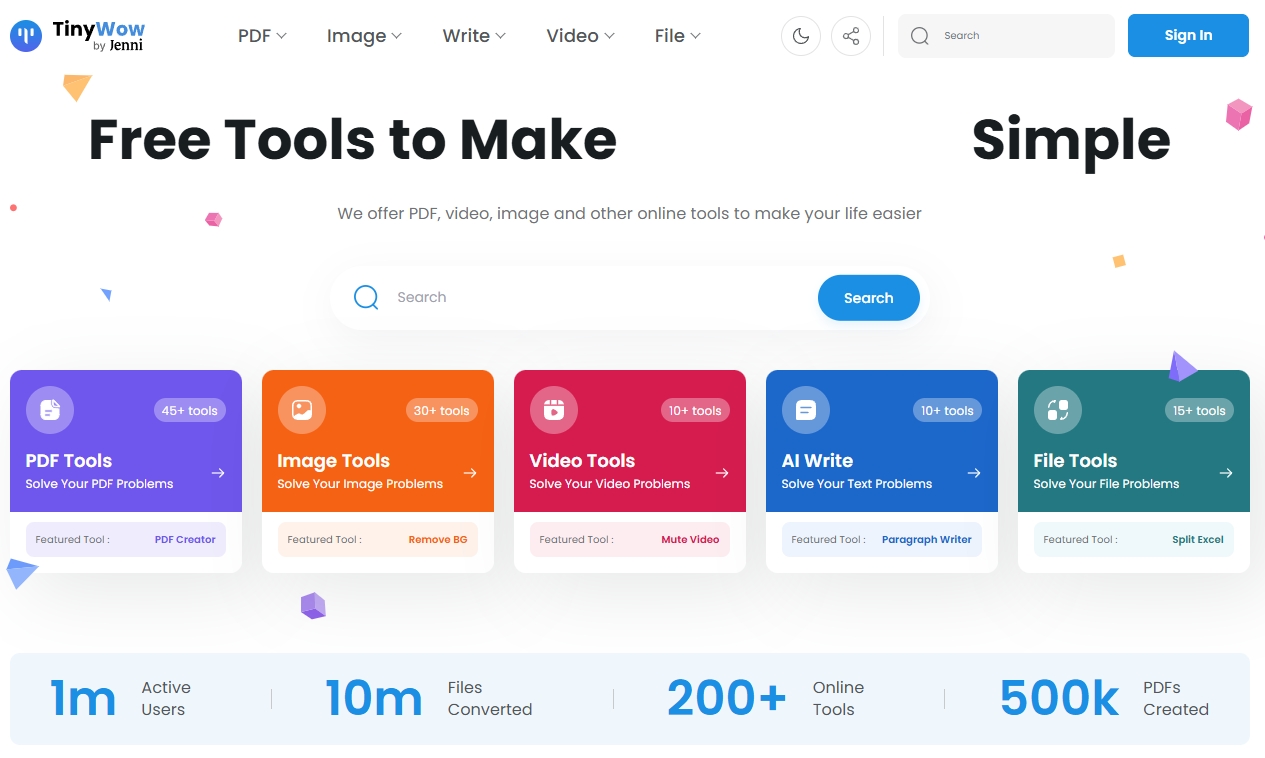The width and height of the screenshot is (1265, 758).
Task: Click the 15+ tools badge
Action: (x=1198, y=410)
